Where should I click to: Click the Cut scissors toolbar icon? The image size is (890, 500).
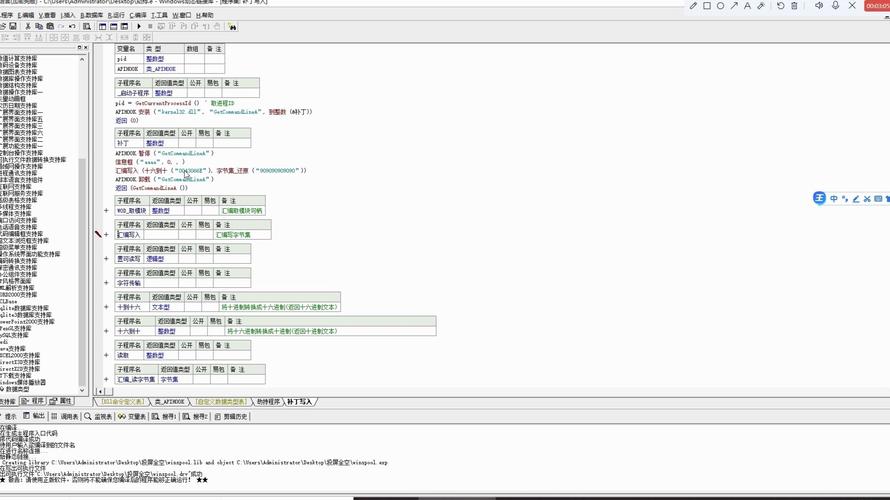(27, 27)
